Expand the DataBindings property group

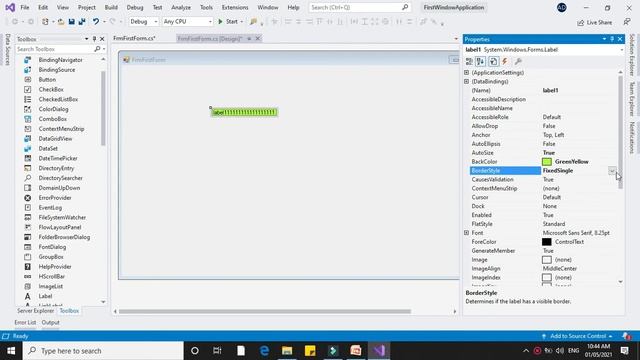pos(467,81)
